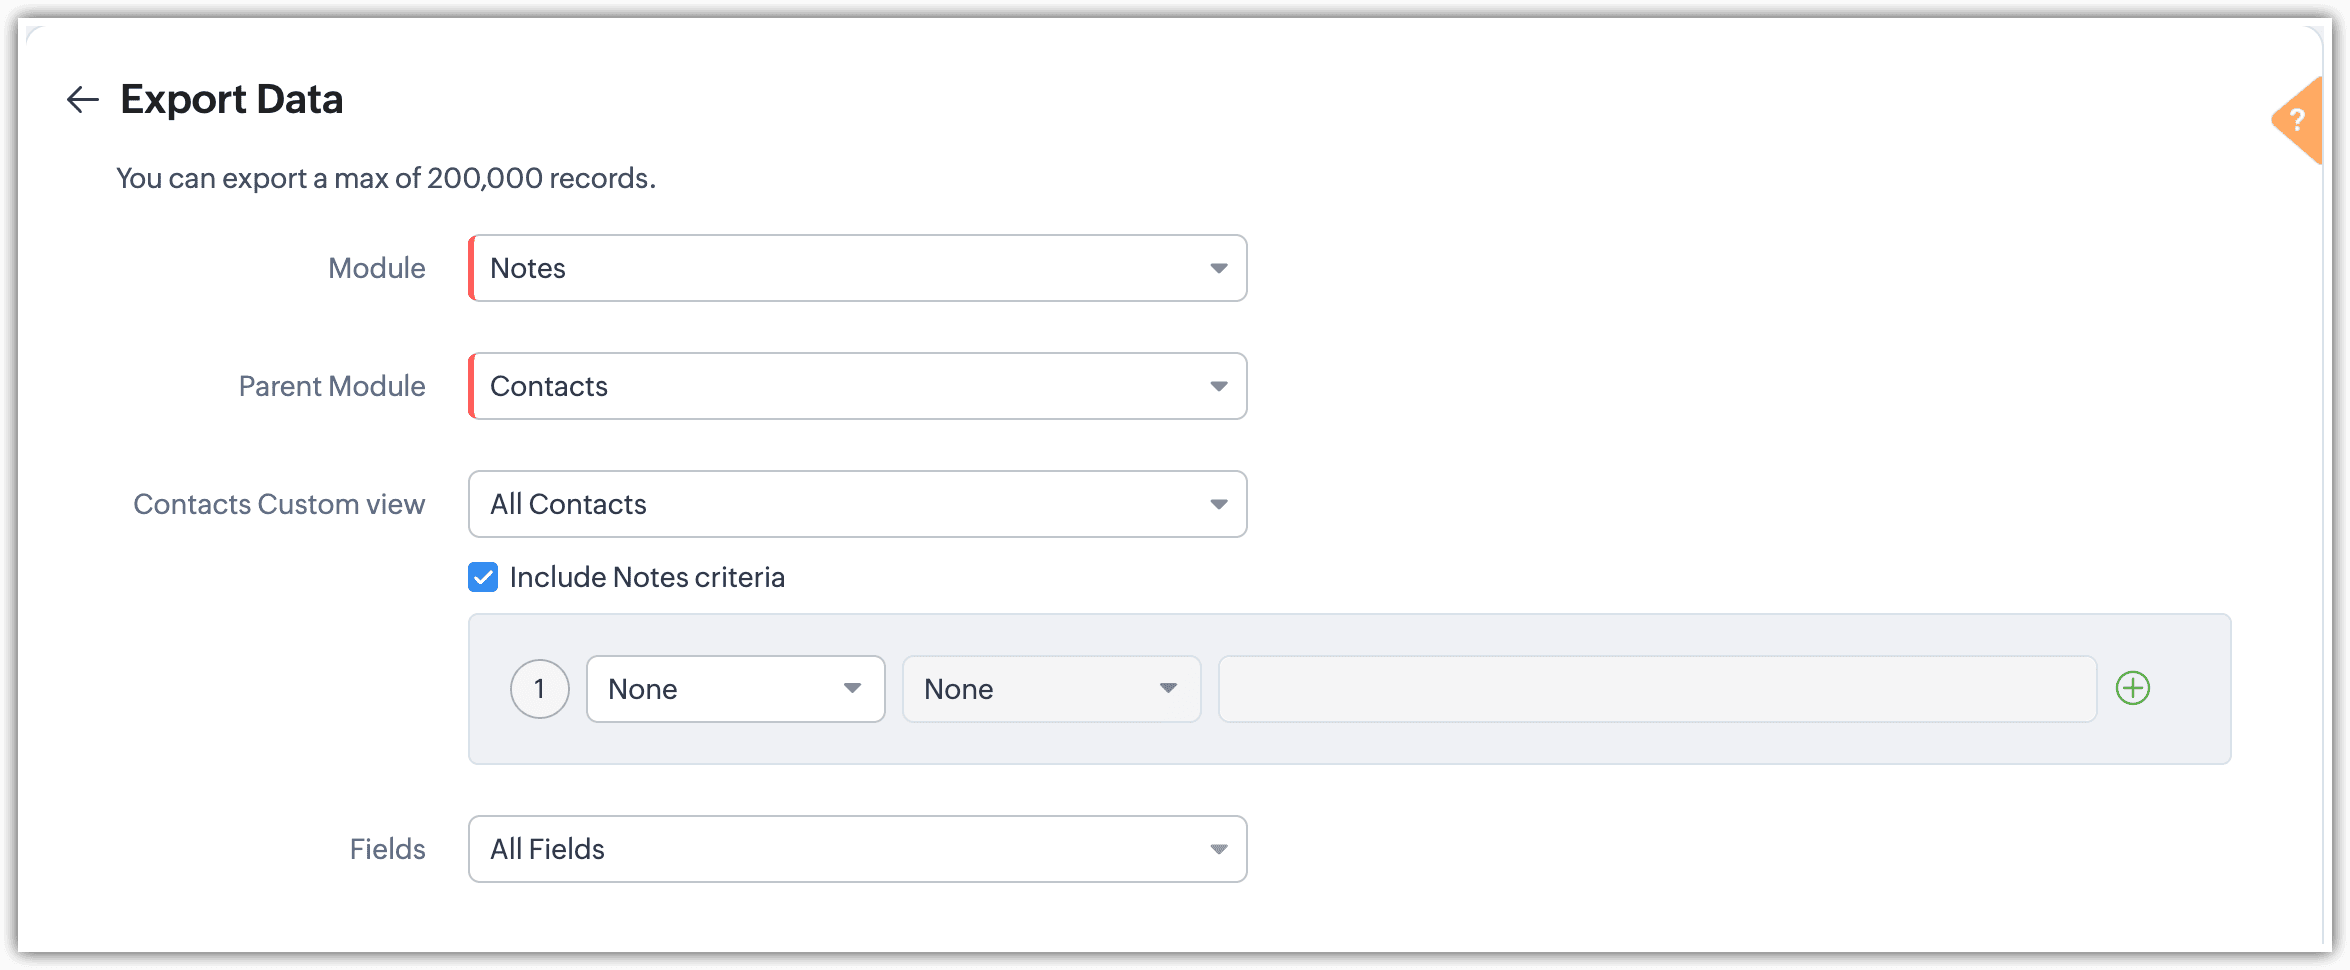Image resolution: width=2350 pixels, height=970 pixels.
Task: Open the first None criteria field dropdown
Action: [735, 689]
